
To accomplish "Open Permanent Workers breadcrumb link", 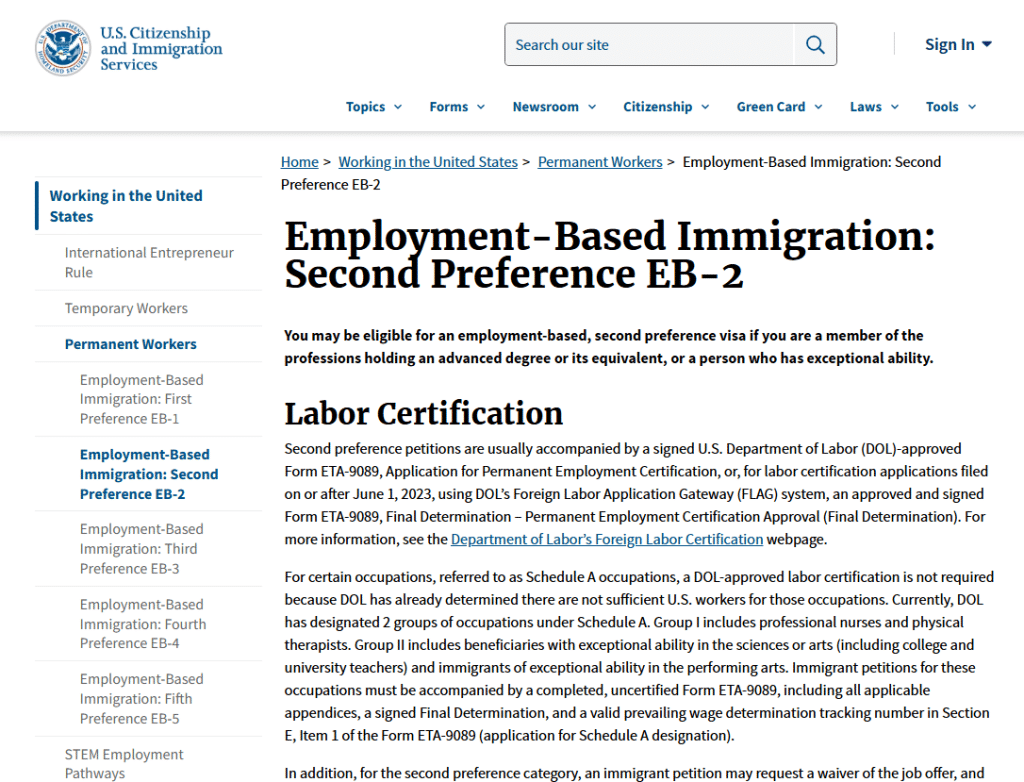I will click(x=600, y=161).
